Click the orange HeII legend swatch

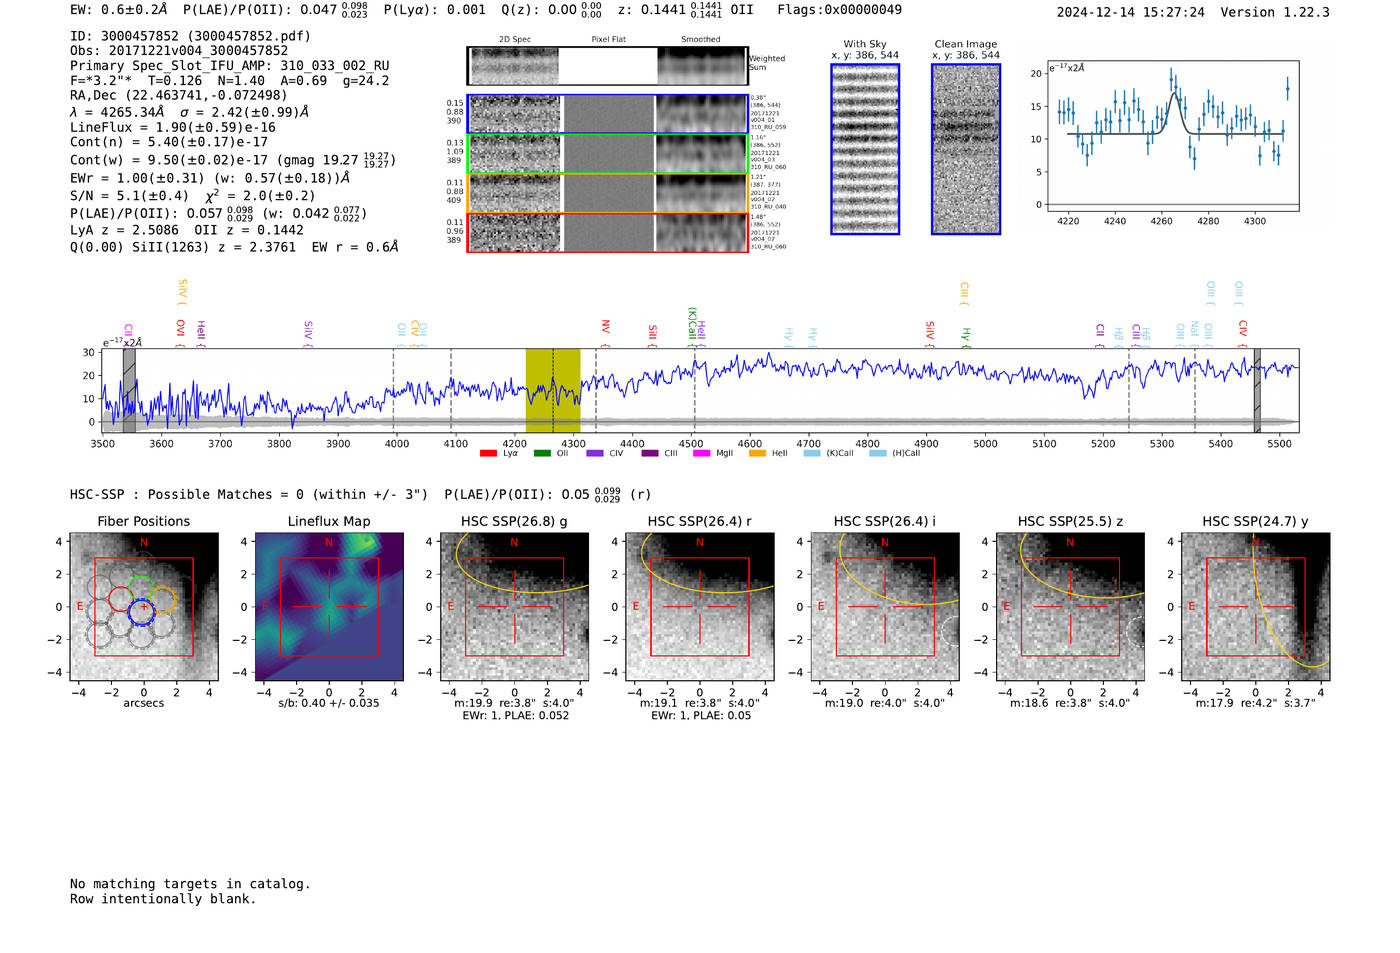click(757, 454)
